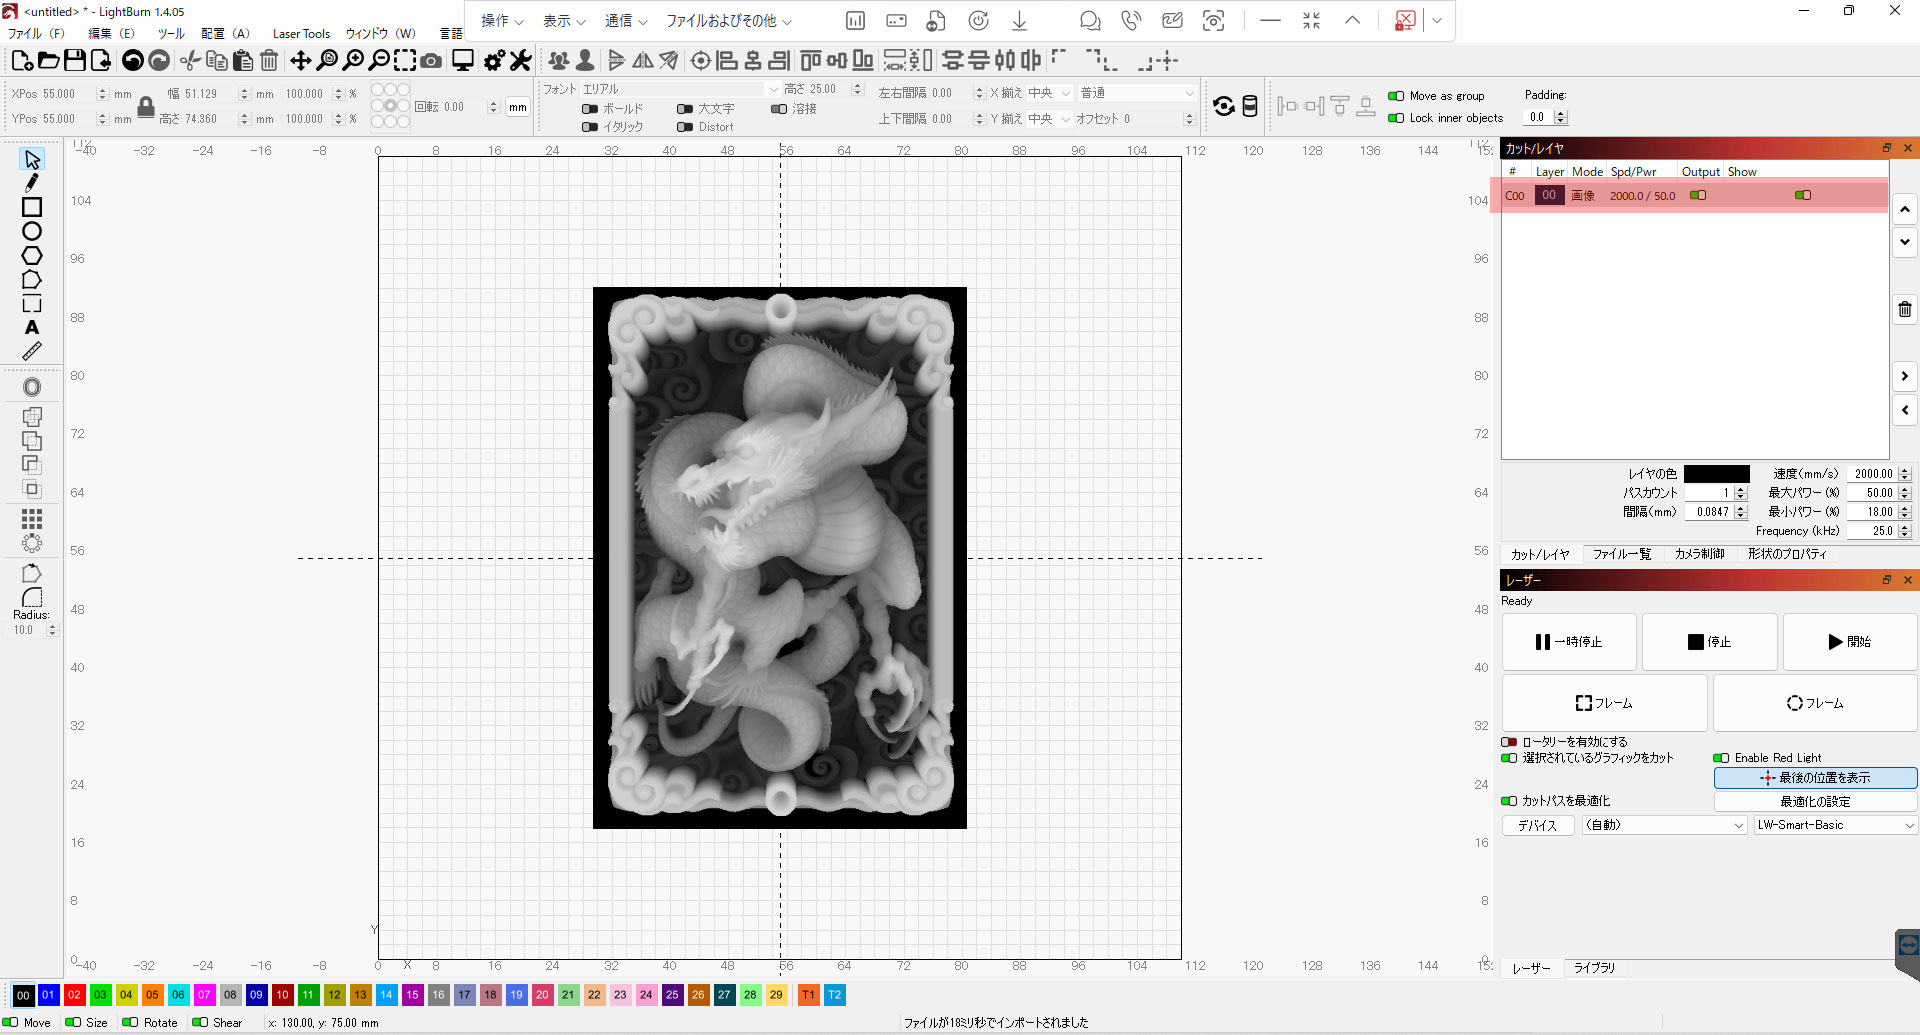The height and width of the screenshot is (1035, 1920).
Task: Click the 開始 start button
Action: click(1849, 642)
